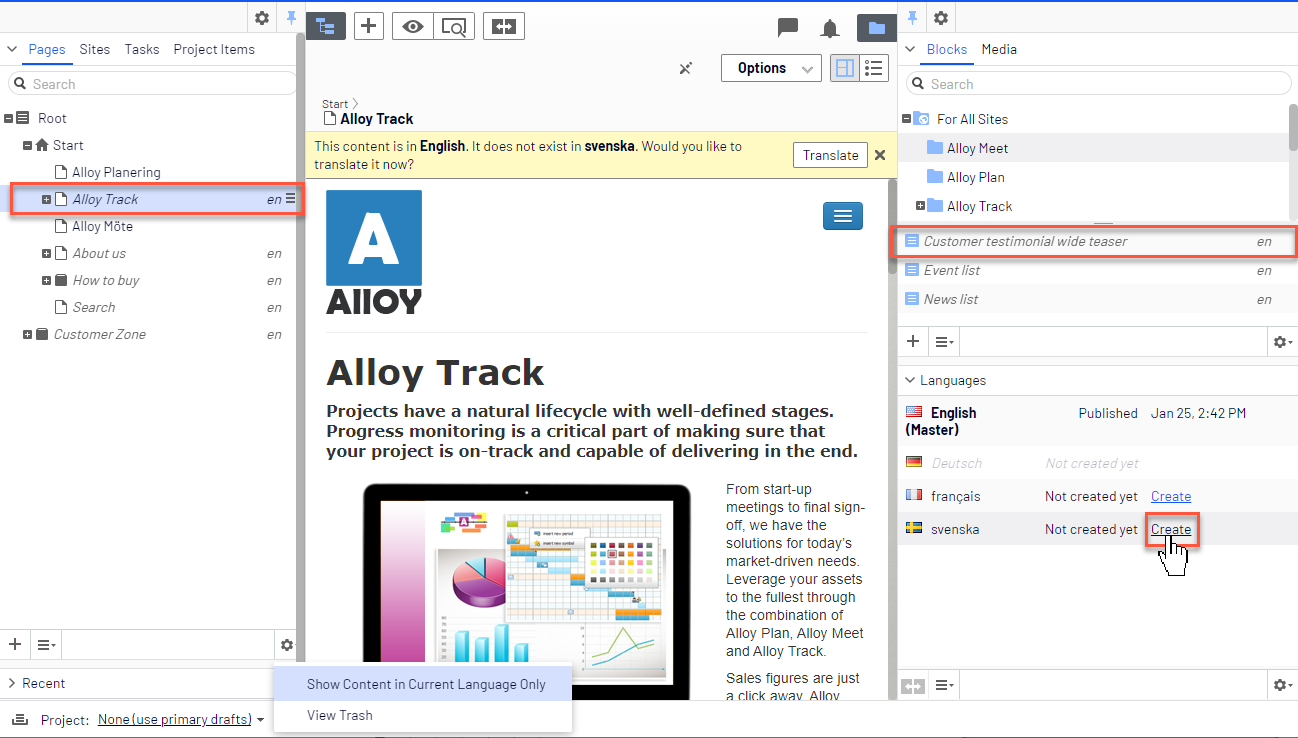
Task: Click Create link for français
Action: coord(1171,496)
